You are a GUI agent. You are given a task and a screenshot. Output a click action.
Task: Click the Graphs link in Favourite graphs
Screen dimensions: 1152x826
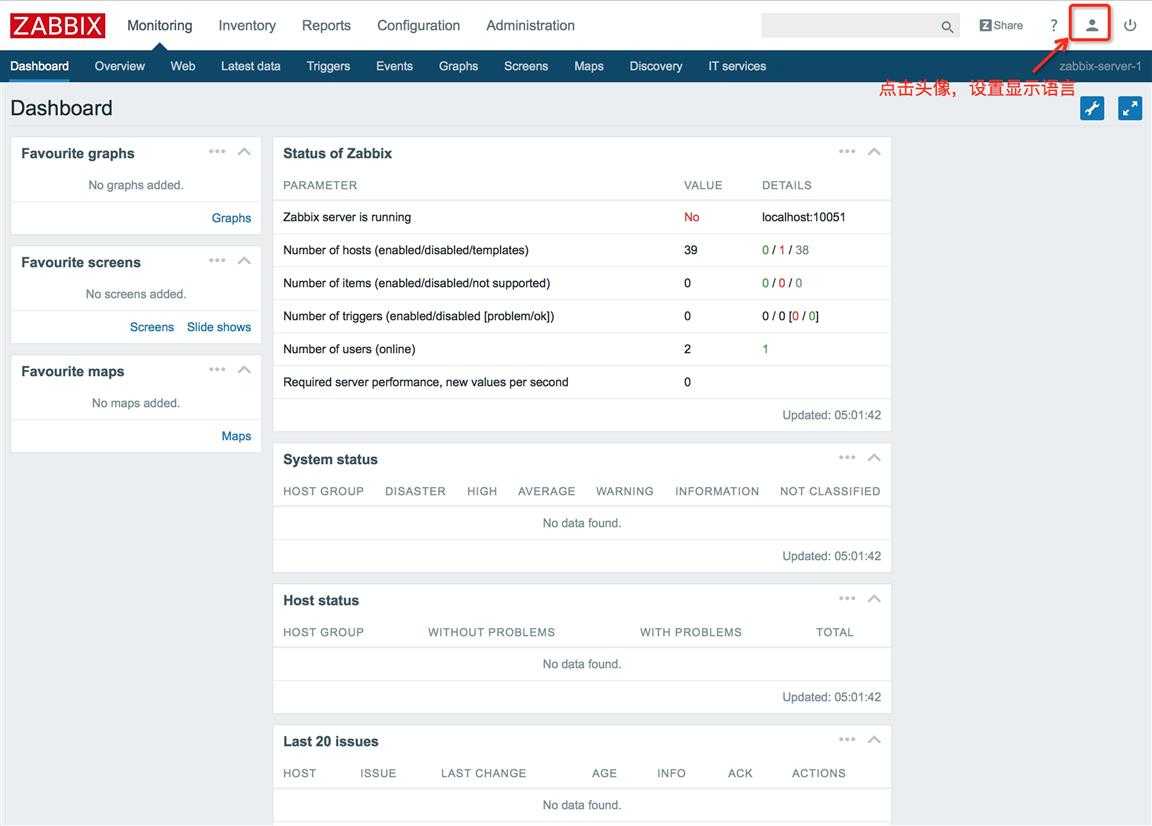(231, 218)
